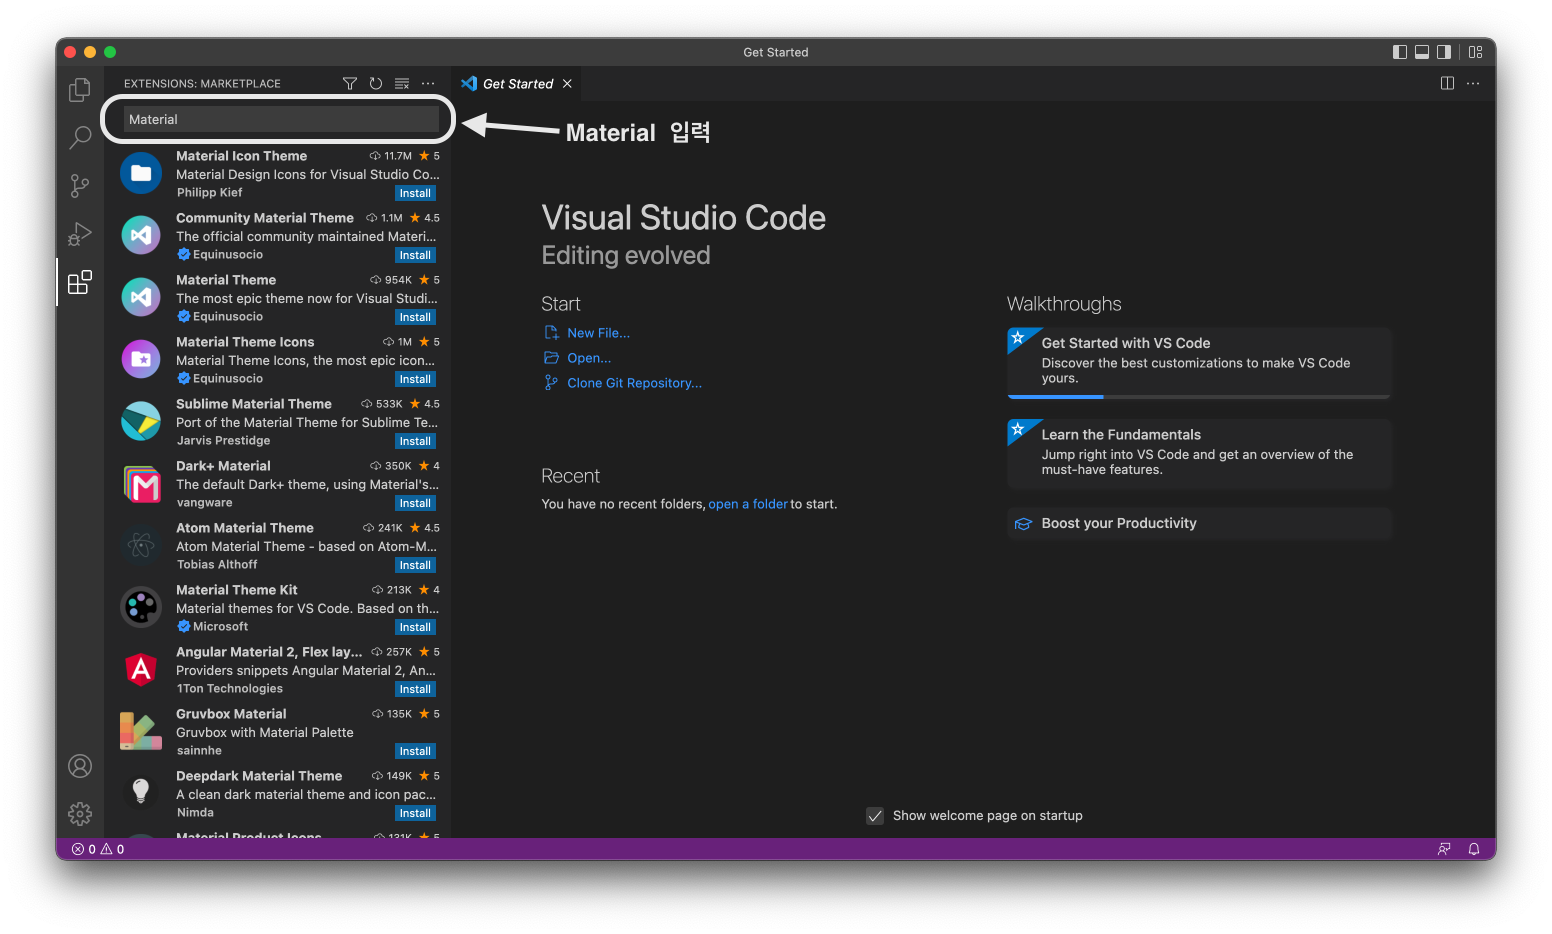The width and height of the screenshot is (1552, 934).
Task: Click the Dark+ Material extension icon
Action: (141, 483)
